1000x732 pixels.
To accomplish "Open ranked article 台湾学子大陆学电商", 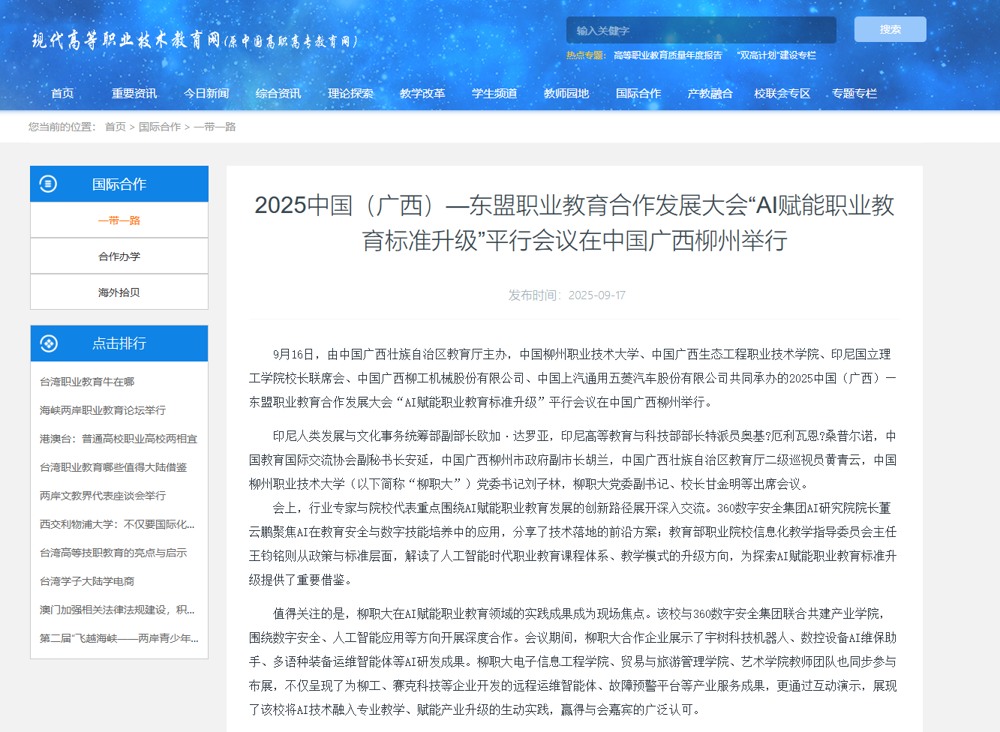I will 87,581.
